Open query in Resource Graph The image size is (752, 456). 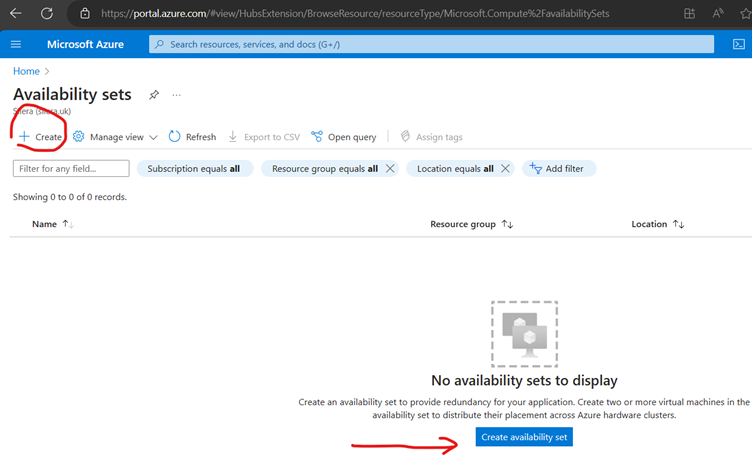[343, 137]
